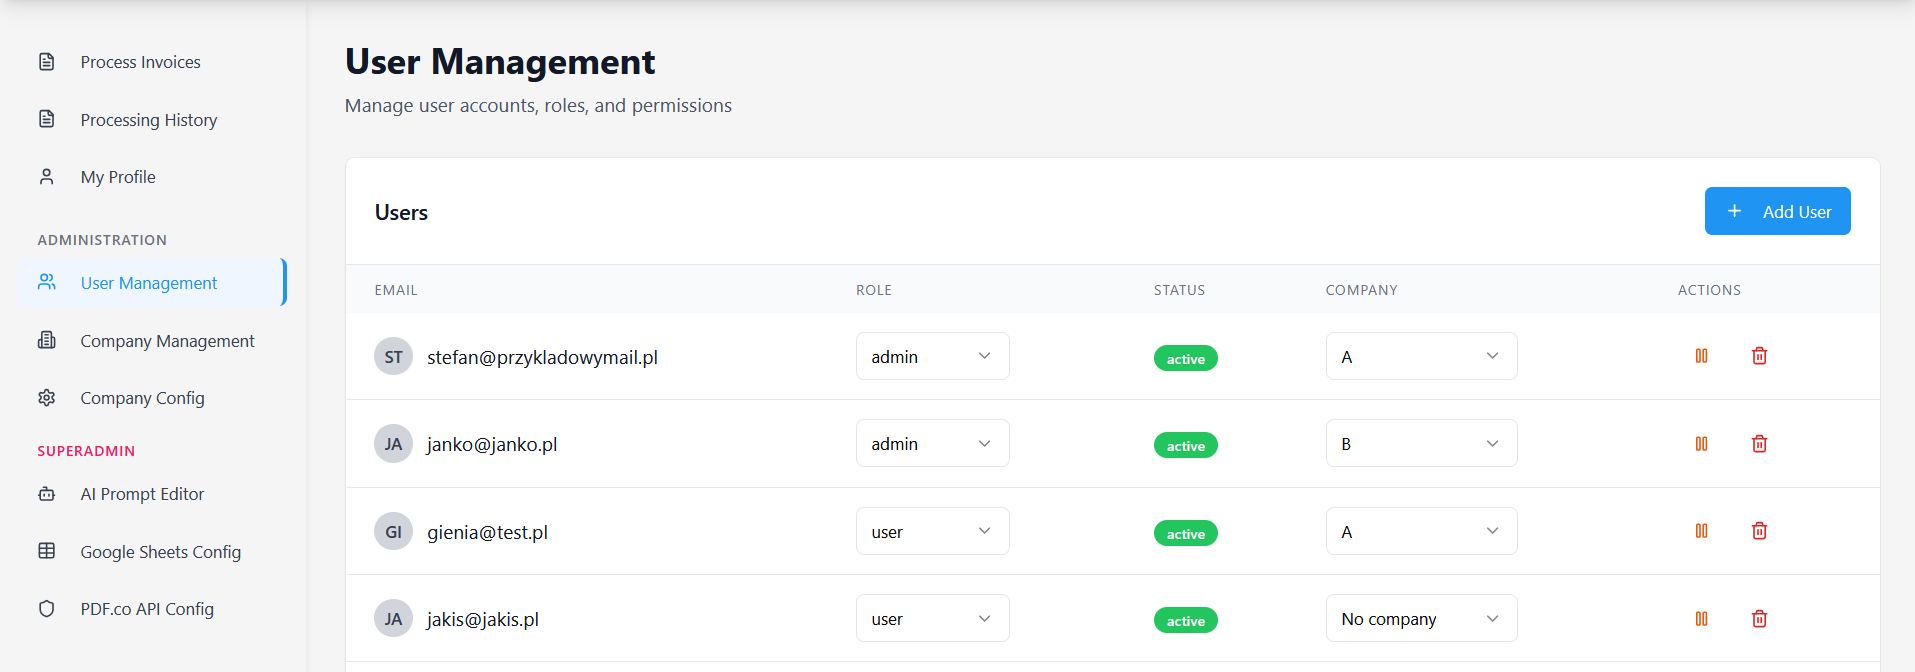Image resolution: width=1915 pixels, height=672 pixels.
Task: Click the Add User button
Action: point(1777,212)
